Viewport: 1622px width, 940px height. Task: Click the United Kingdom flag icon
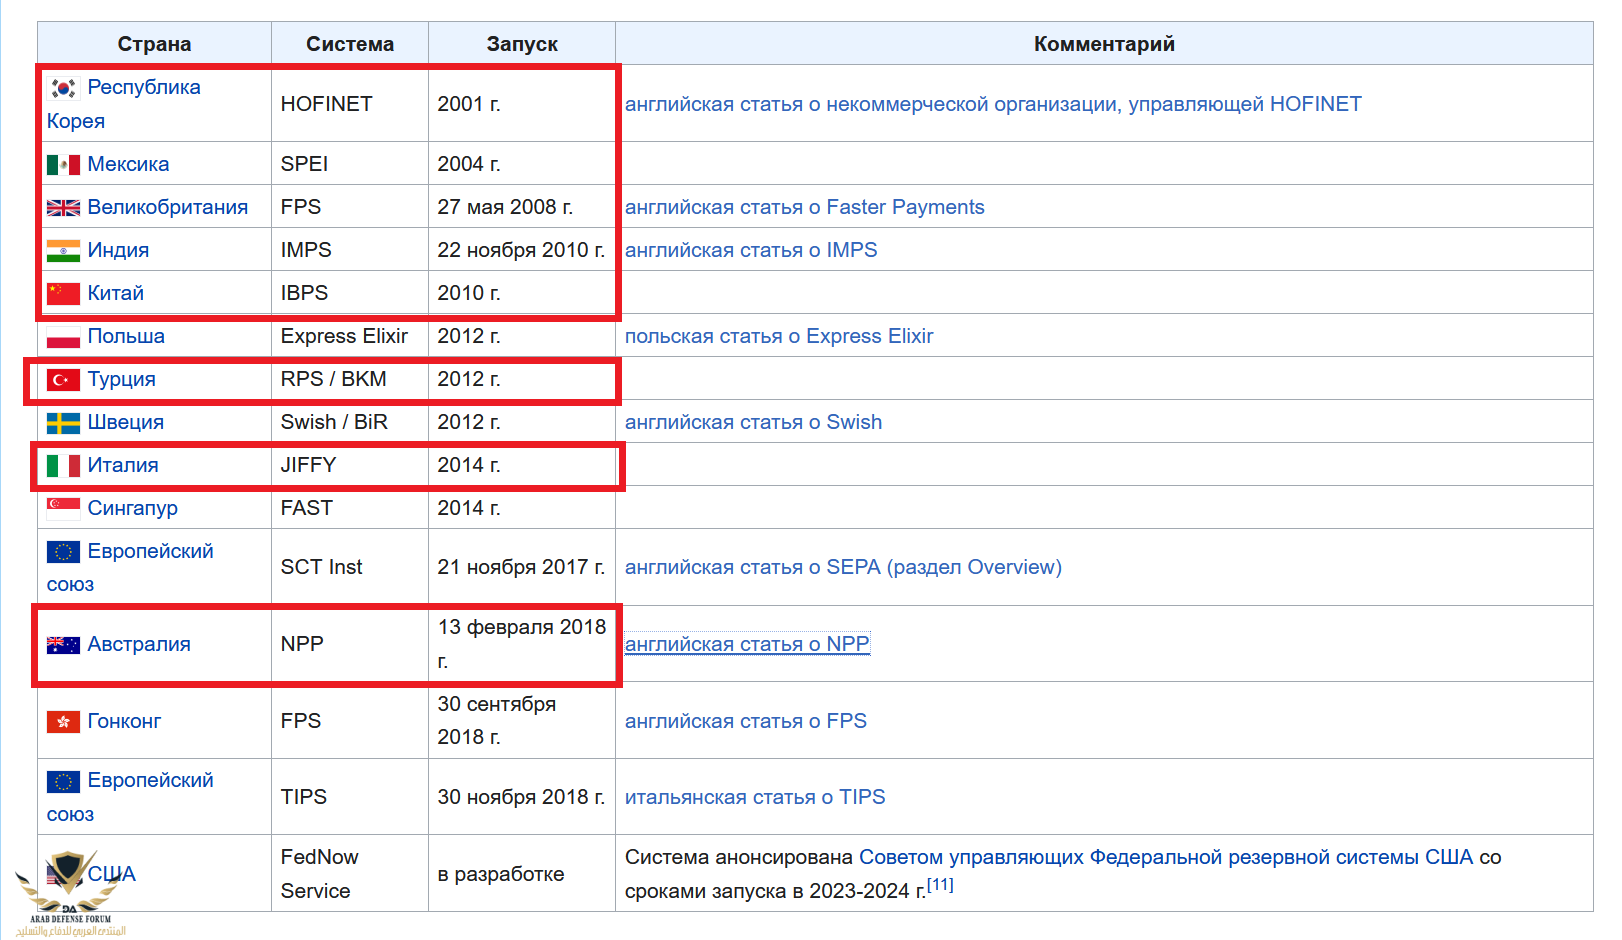[x=63, y=208]
